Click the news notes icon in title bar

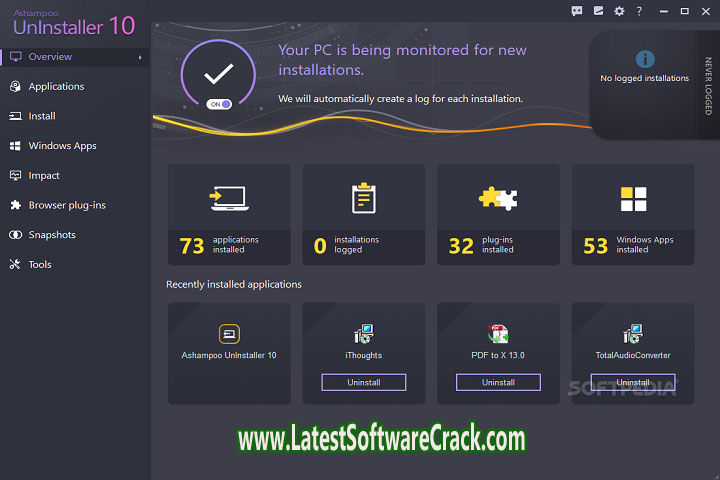[x=598, y=11]
